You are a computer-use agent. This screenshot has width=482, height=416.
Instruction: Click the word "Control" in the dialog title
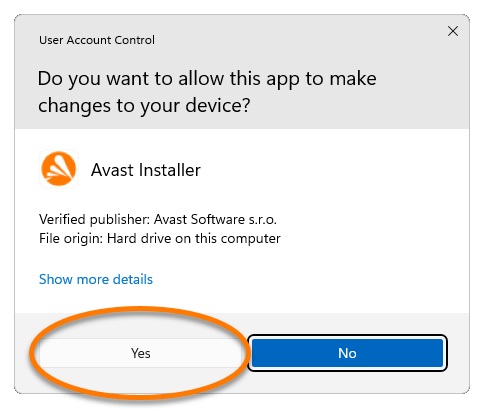point(134,40)
